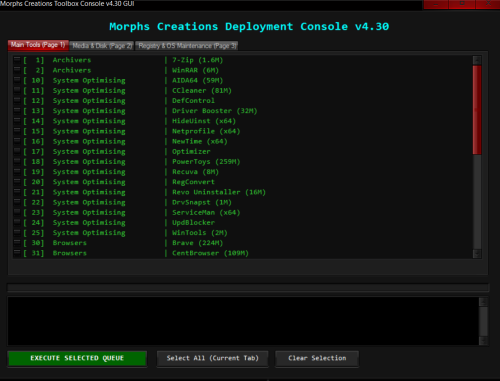Click the CCleaner (81M) text

[202, 91]
